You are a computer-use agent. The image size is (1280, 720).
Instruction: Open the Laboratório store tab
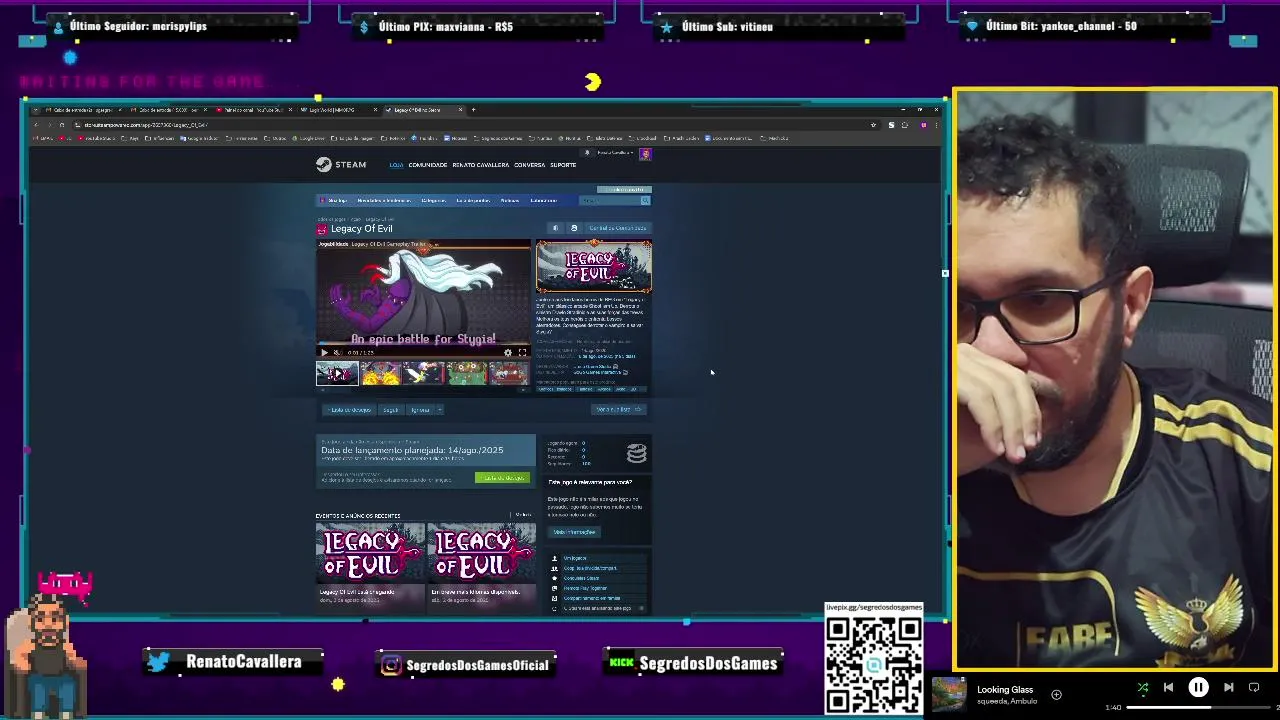[x=543, y=200]
